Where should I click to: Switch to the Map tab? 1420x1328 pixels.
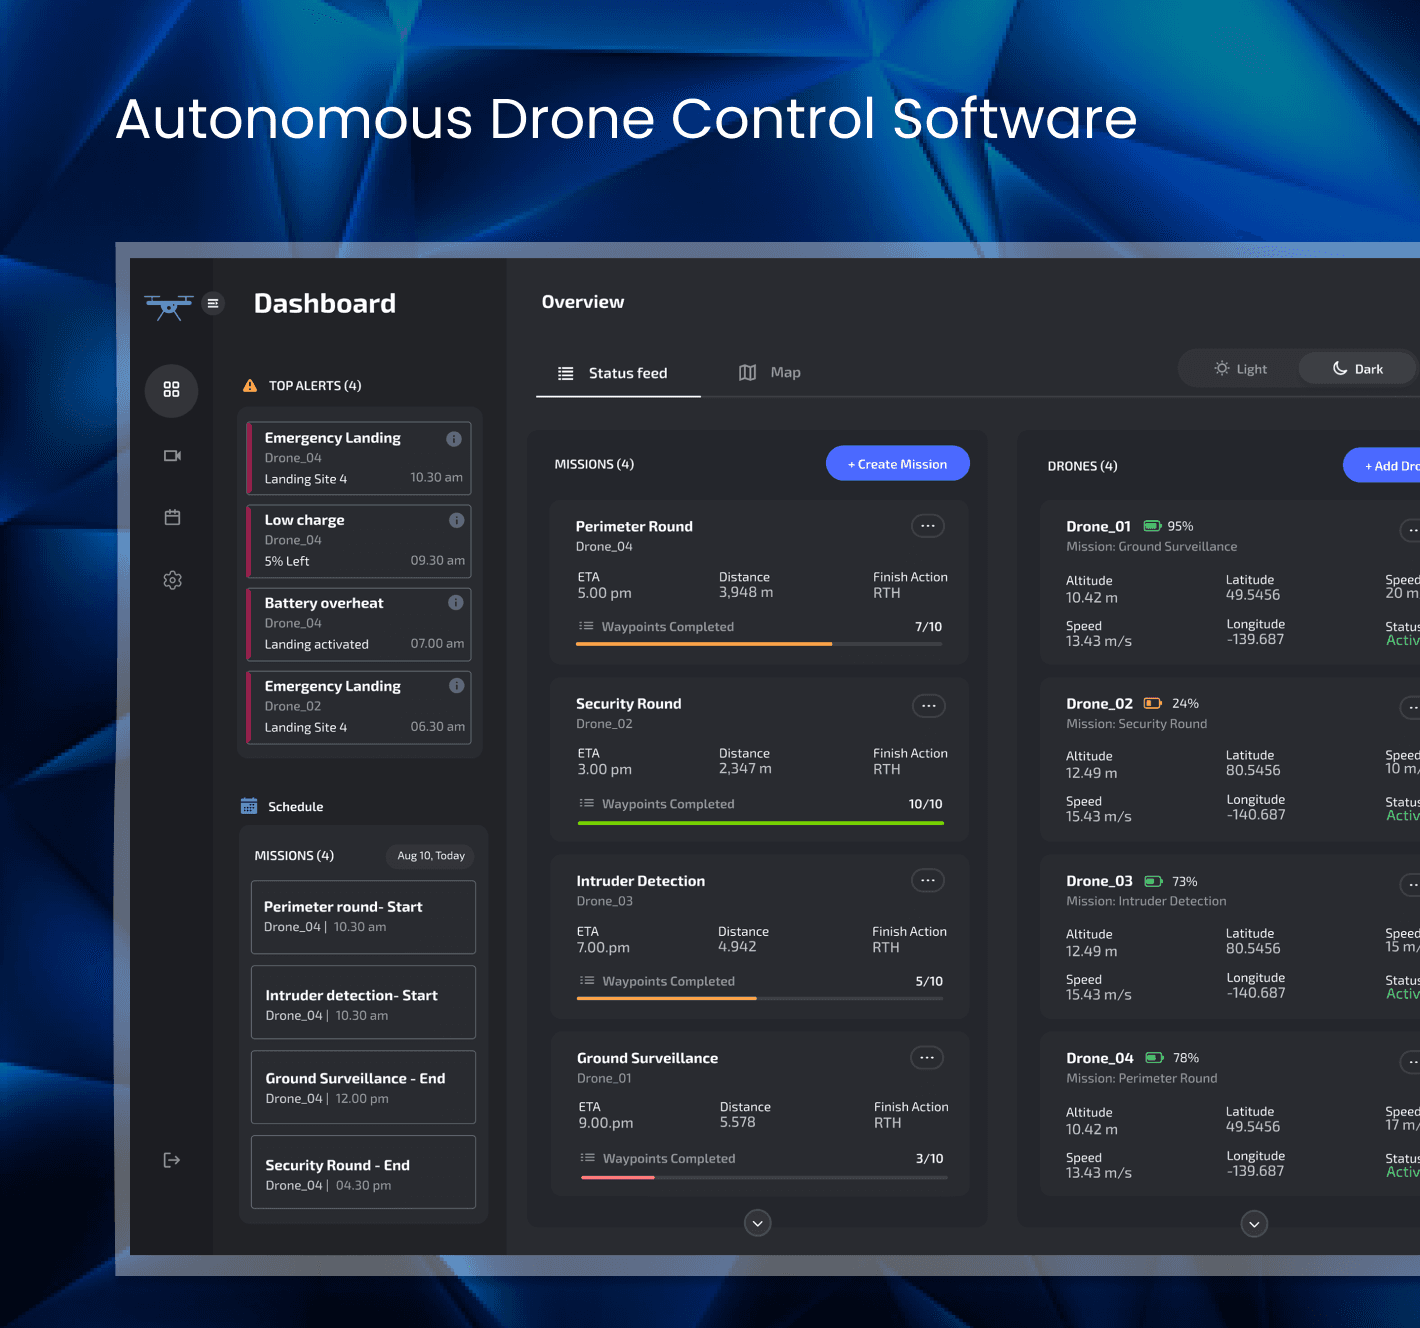770,372
